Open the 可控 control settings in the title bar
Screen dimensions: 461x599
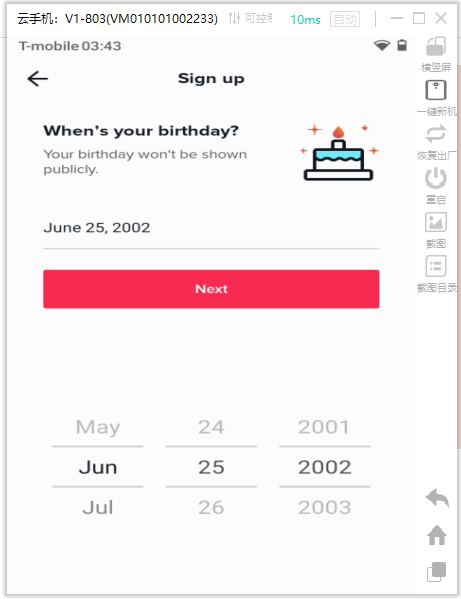251,18
